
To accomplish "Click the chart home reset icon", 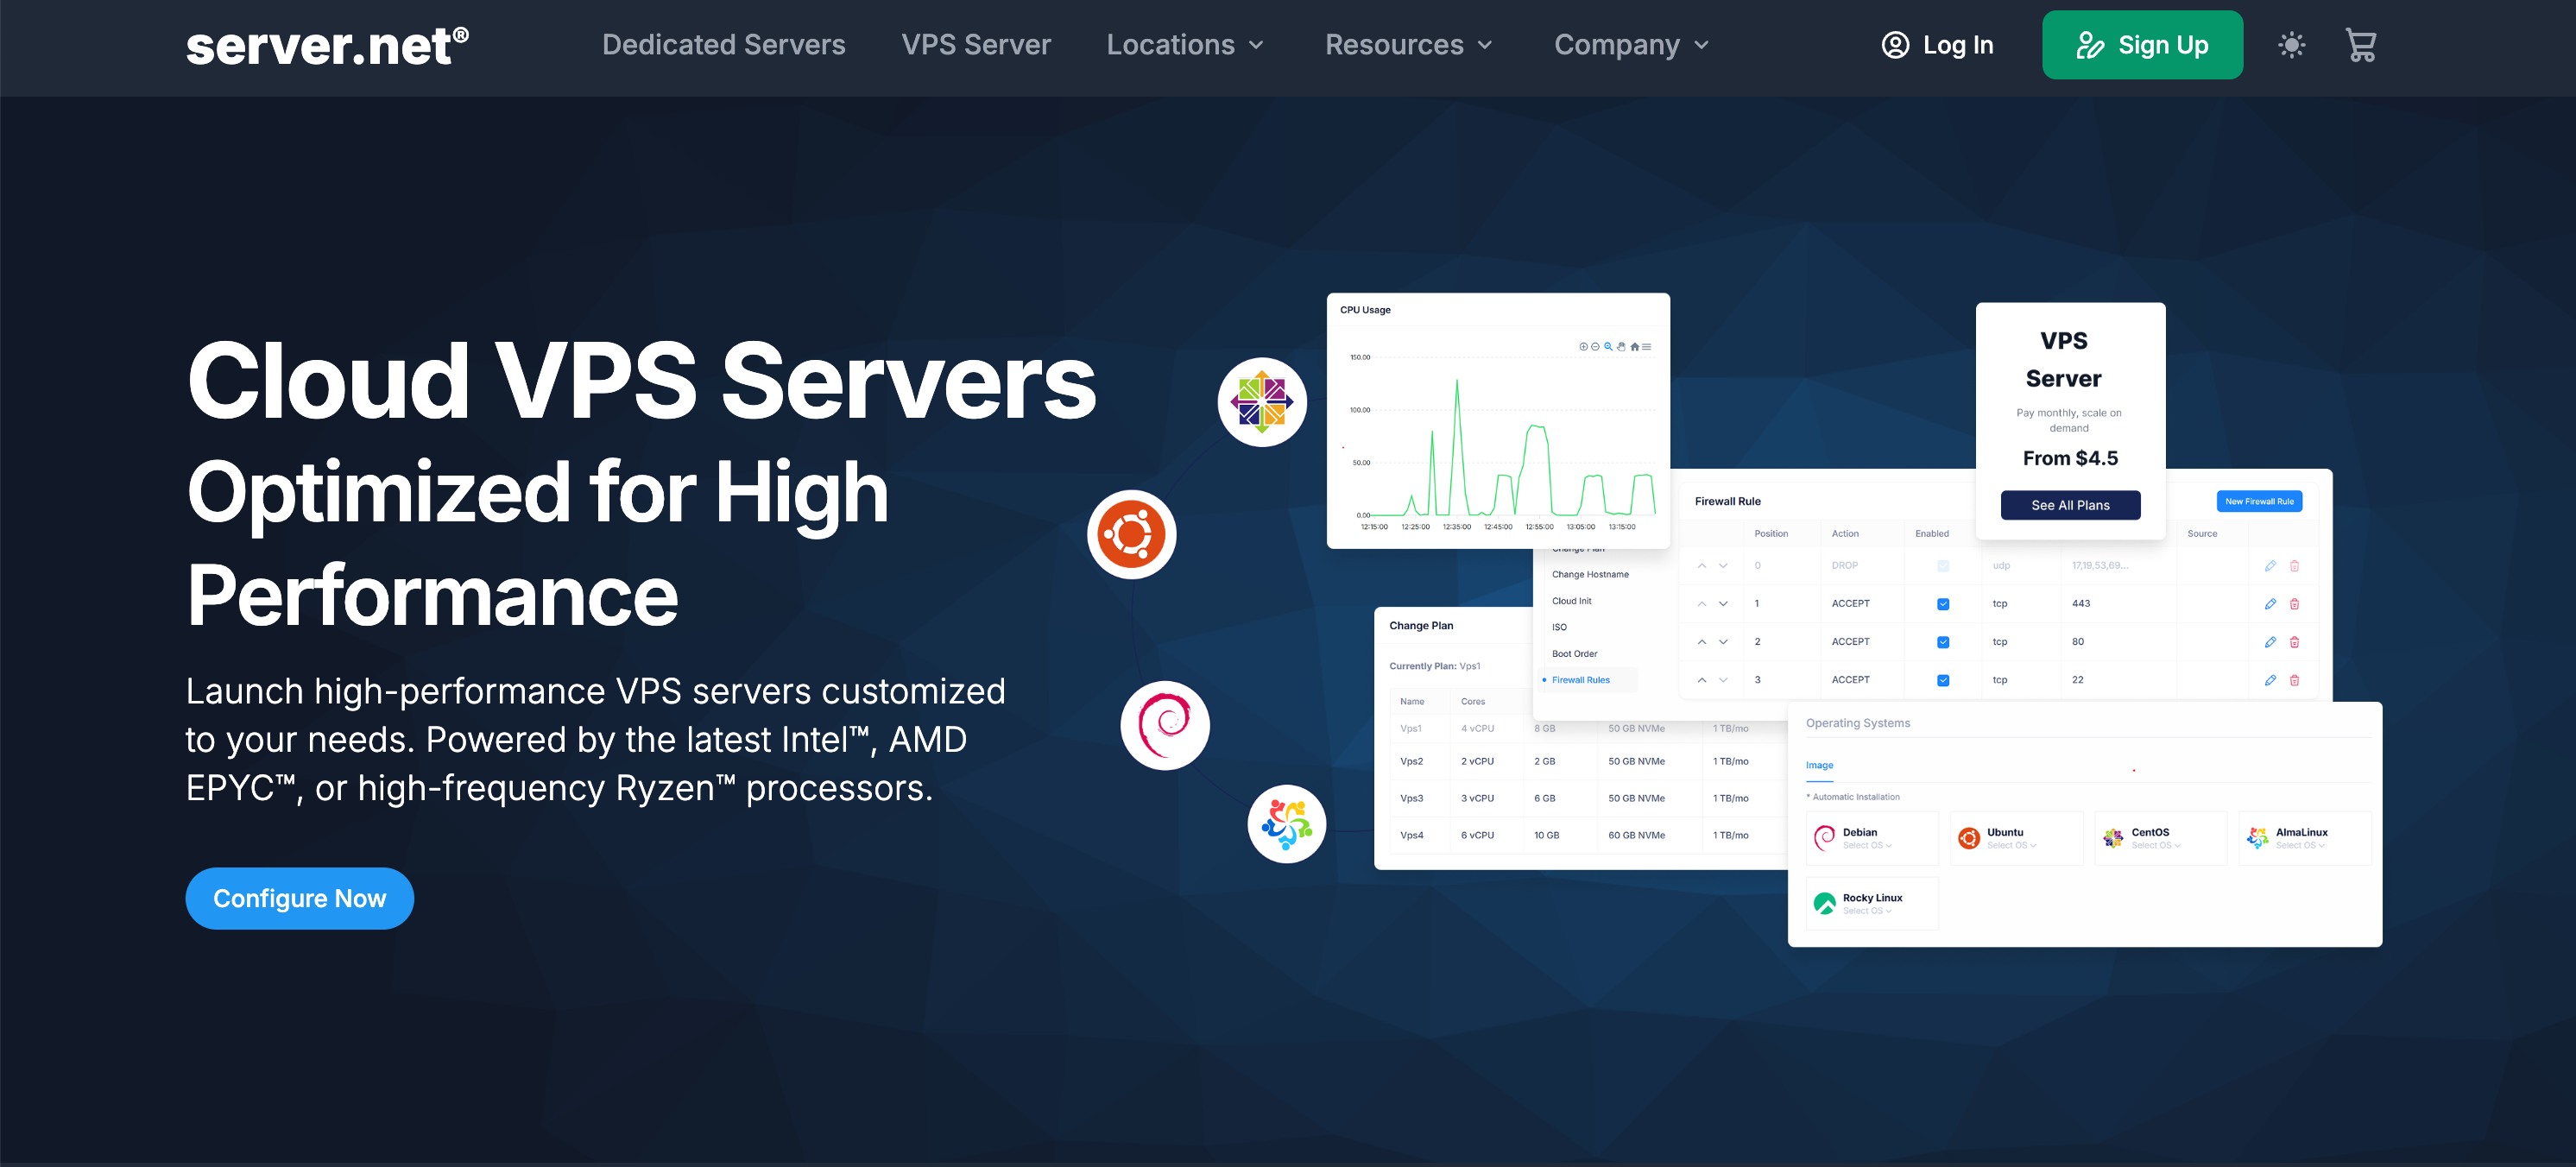I will pos(1634,347).
